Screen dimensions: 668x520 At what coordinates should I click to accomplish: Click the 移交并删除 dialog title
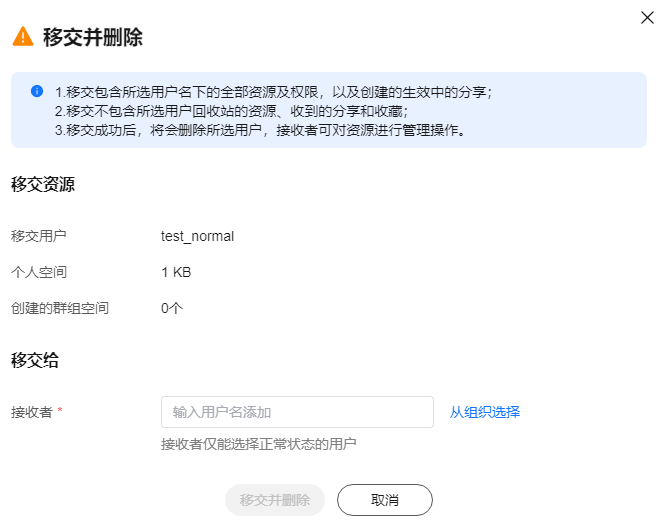click(x=92, y=37)
